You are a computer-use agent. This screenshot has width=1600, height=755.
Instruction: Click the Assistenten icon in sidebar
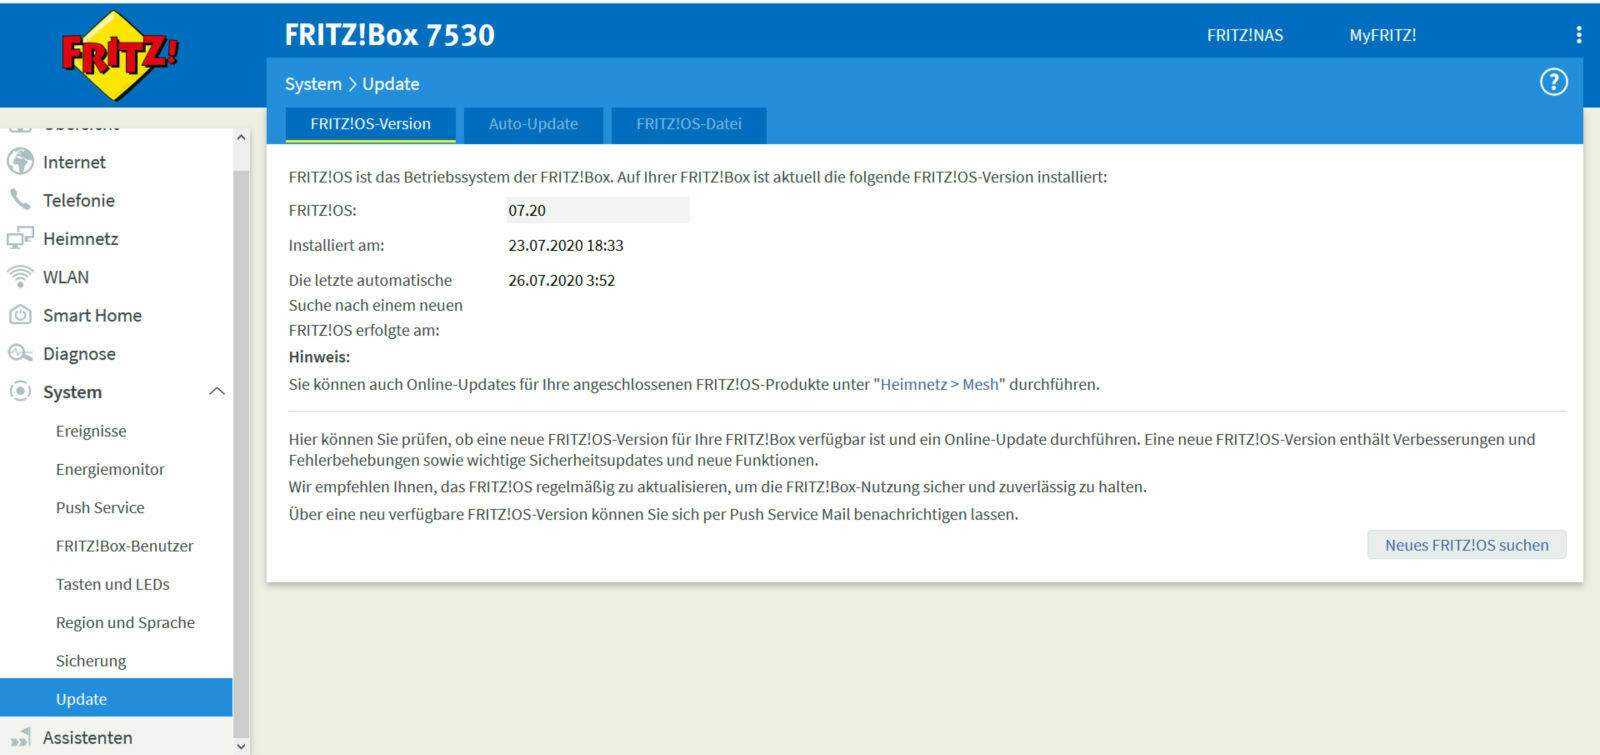click(x=20, y=738)
